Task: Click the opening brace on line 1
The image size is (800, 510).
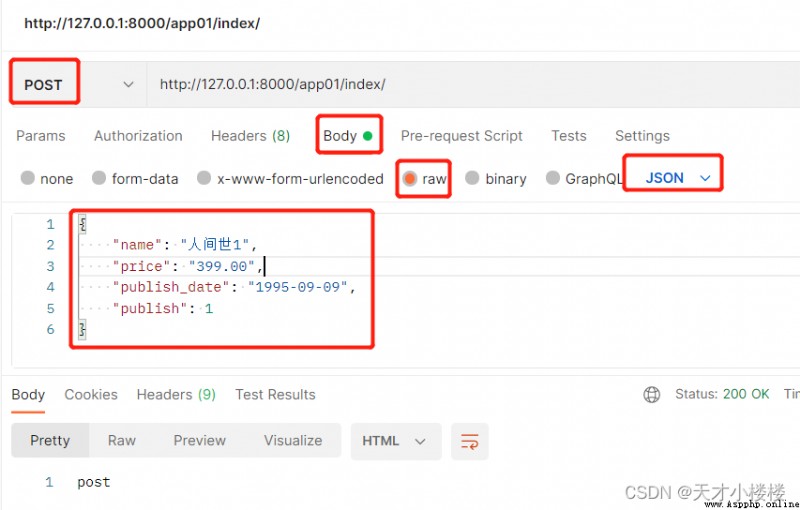Action: click(x=82, y=224)
